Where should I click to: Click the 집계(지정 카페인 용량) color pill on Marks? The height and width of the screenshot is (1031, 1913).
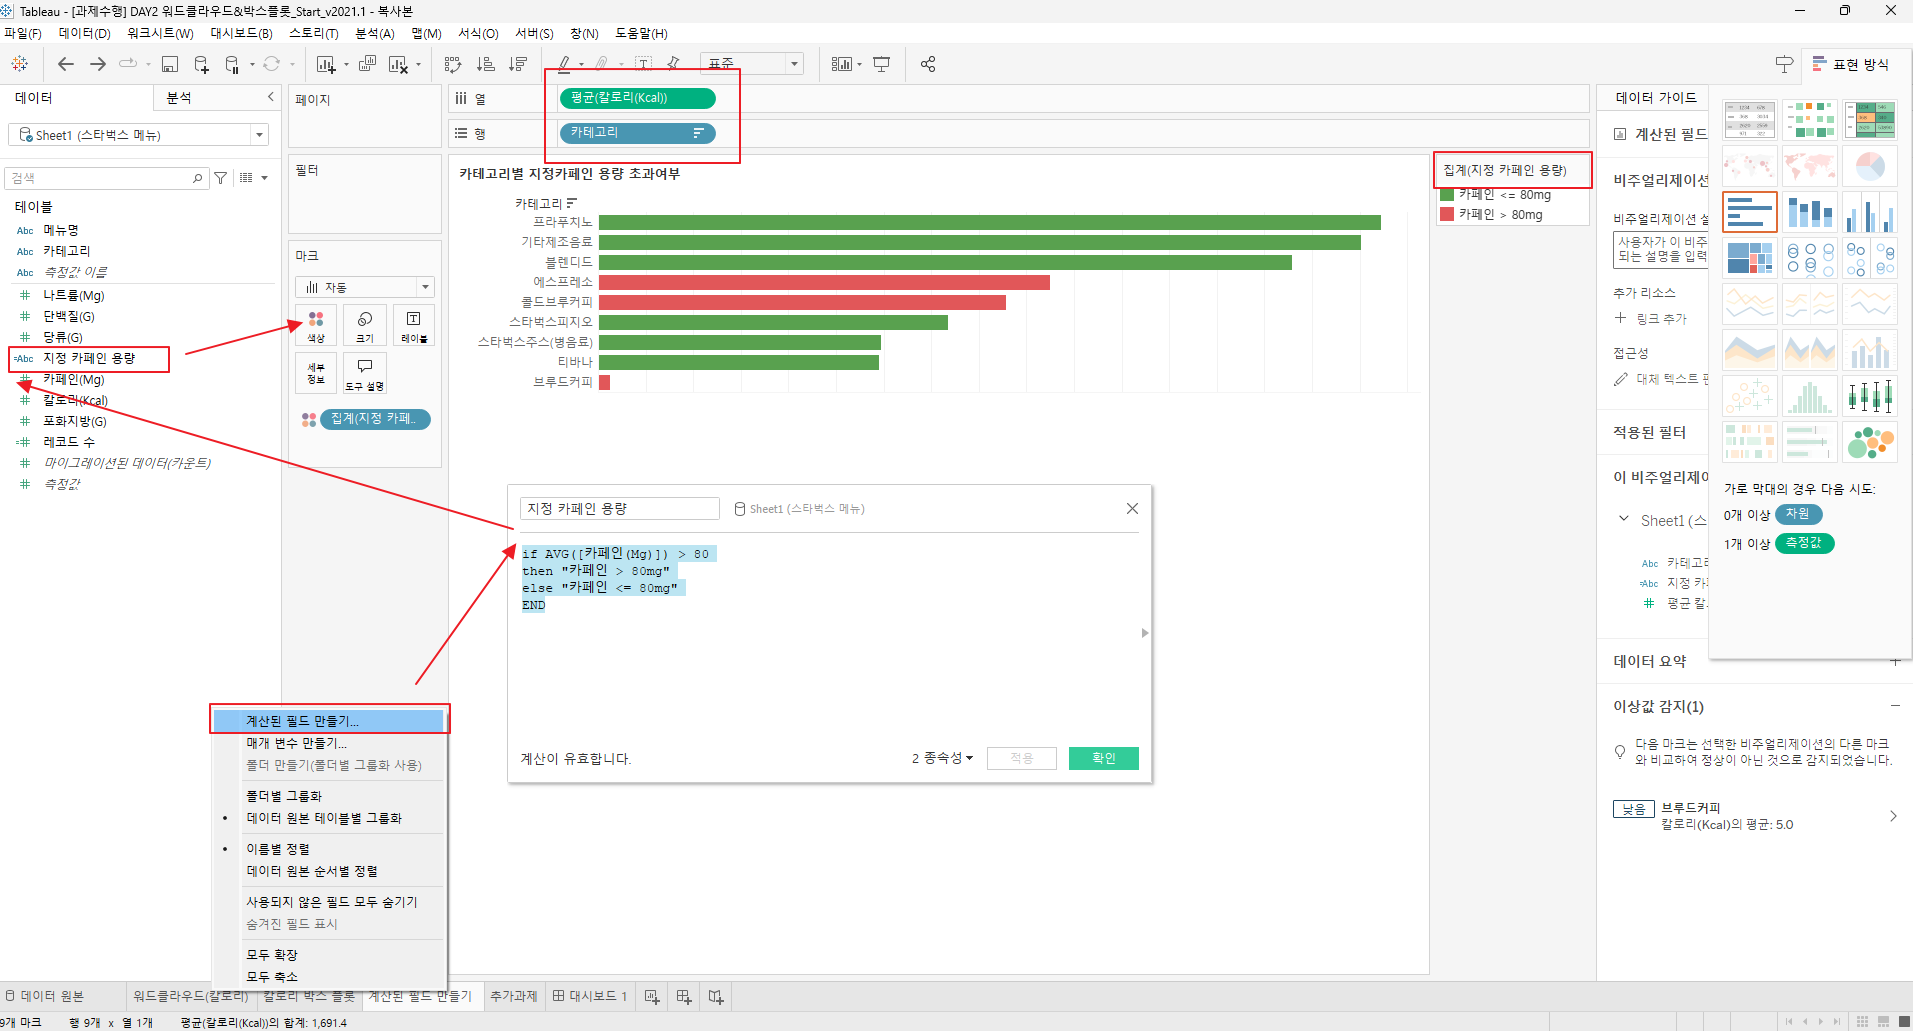tap(375, 419)
